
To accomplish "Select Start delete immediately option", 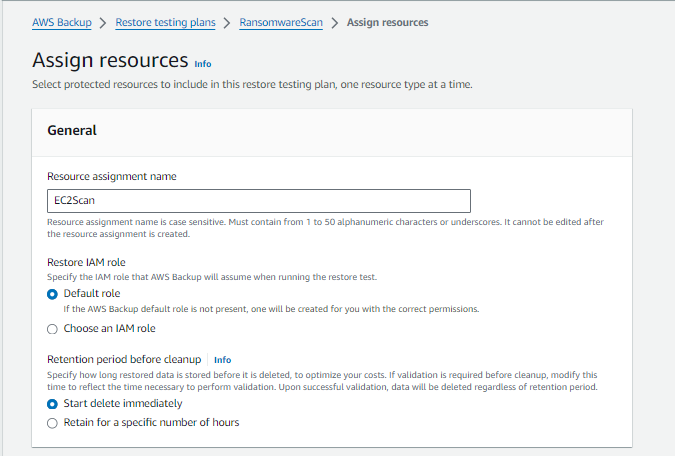I will [x=53, y=404].
